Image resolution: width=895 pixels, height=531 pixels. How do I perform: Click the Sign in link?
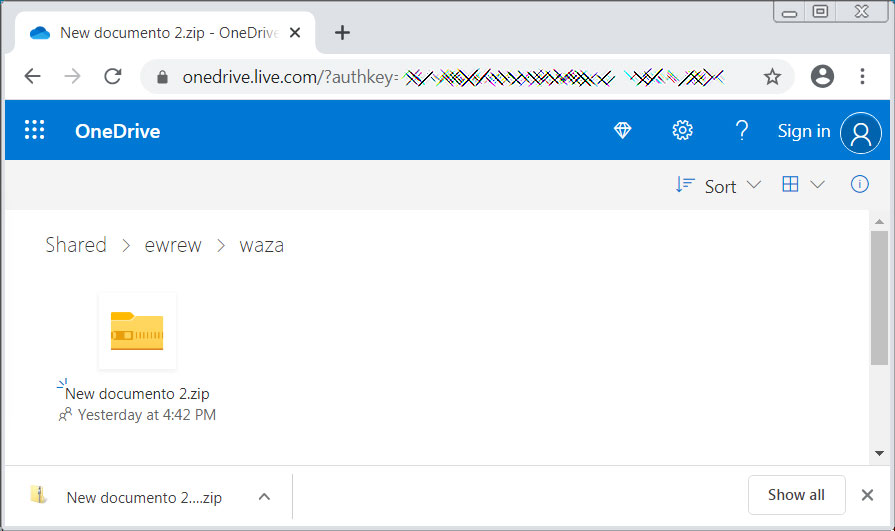[x=804, y=131]
